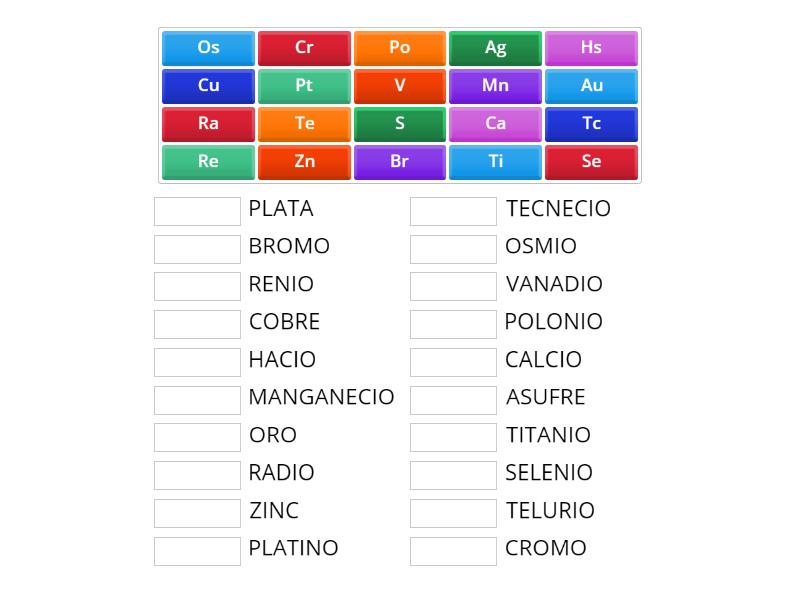Select the Cr element tile

point(304,47)
